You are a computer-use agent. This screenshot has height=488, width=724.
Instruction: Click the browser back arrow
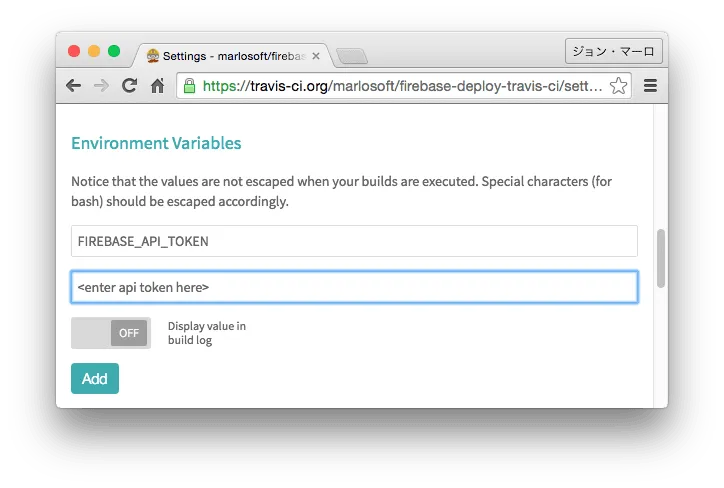click(x=73, y=86)
